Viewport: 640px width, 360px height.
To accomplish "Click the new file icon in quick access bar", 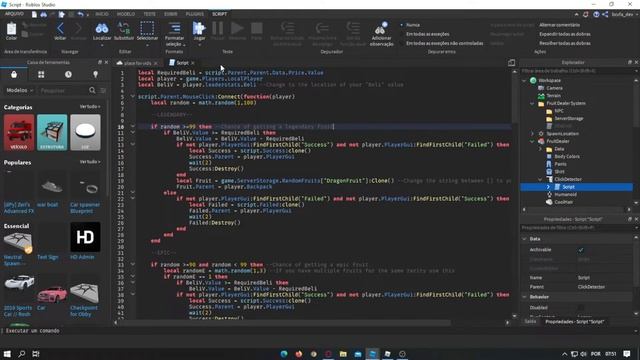I will point(34,14).
